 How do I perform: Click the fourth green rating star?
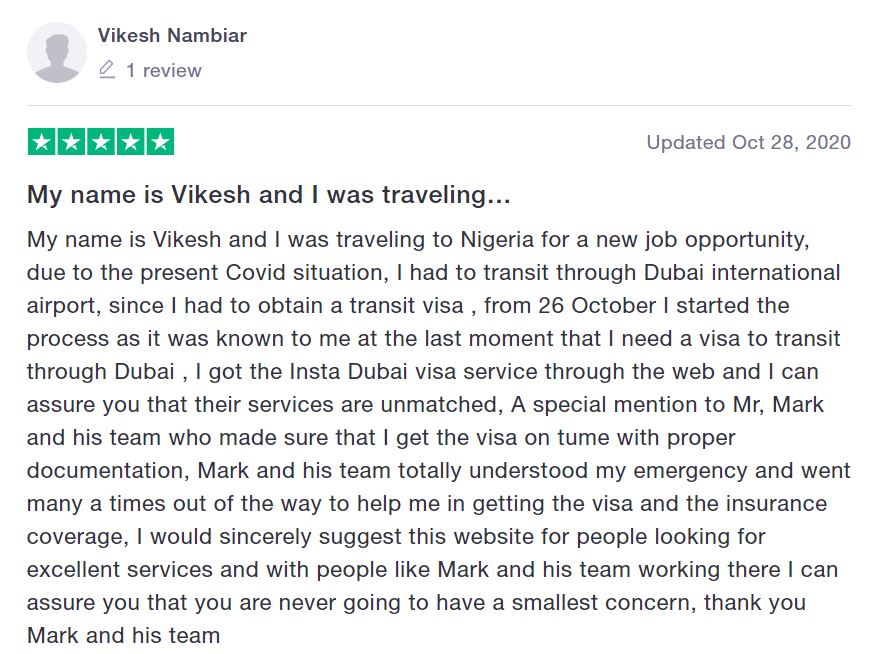(x=131, y=142)
